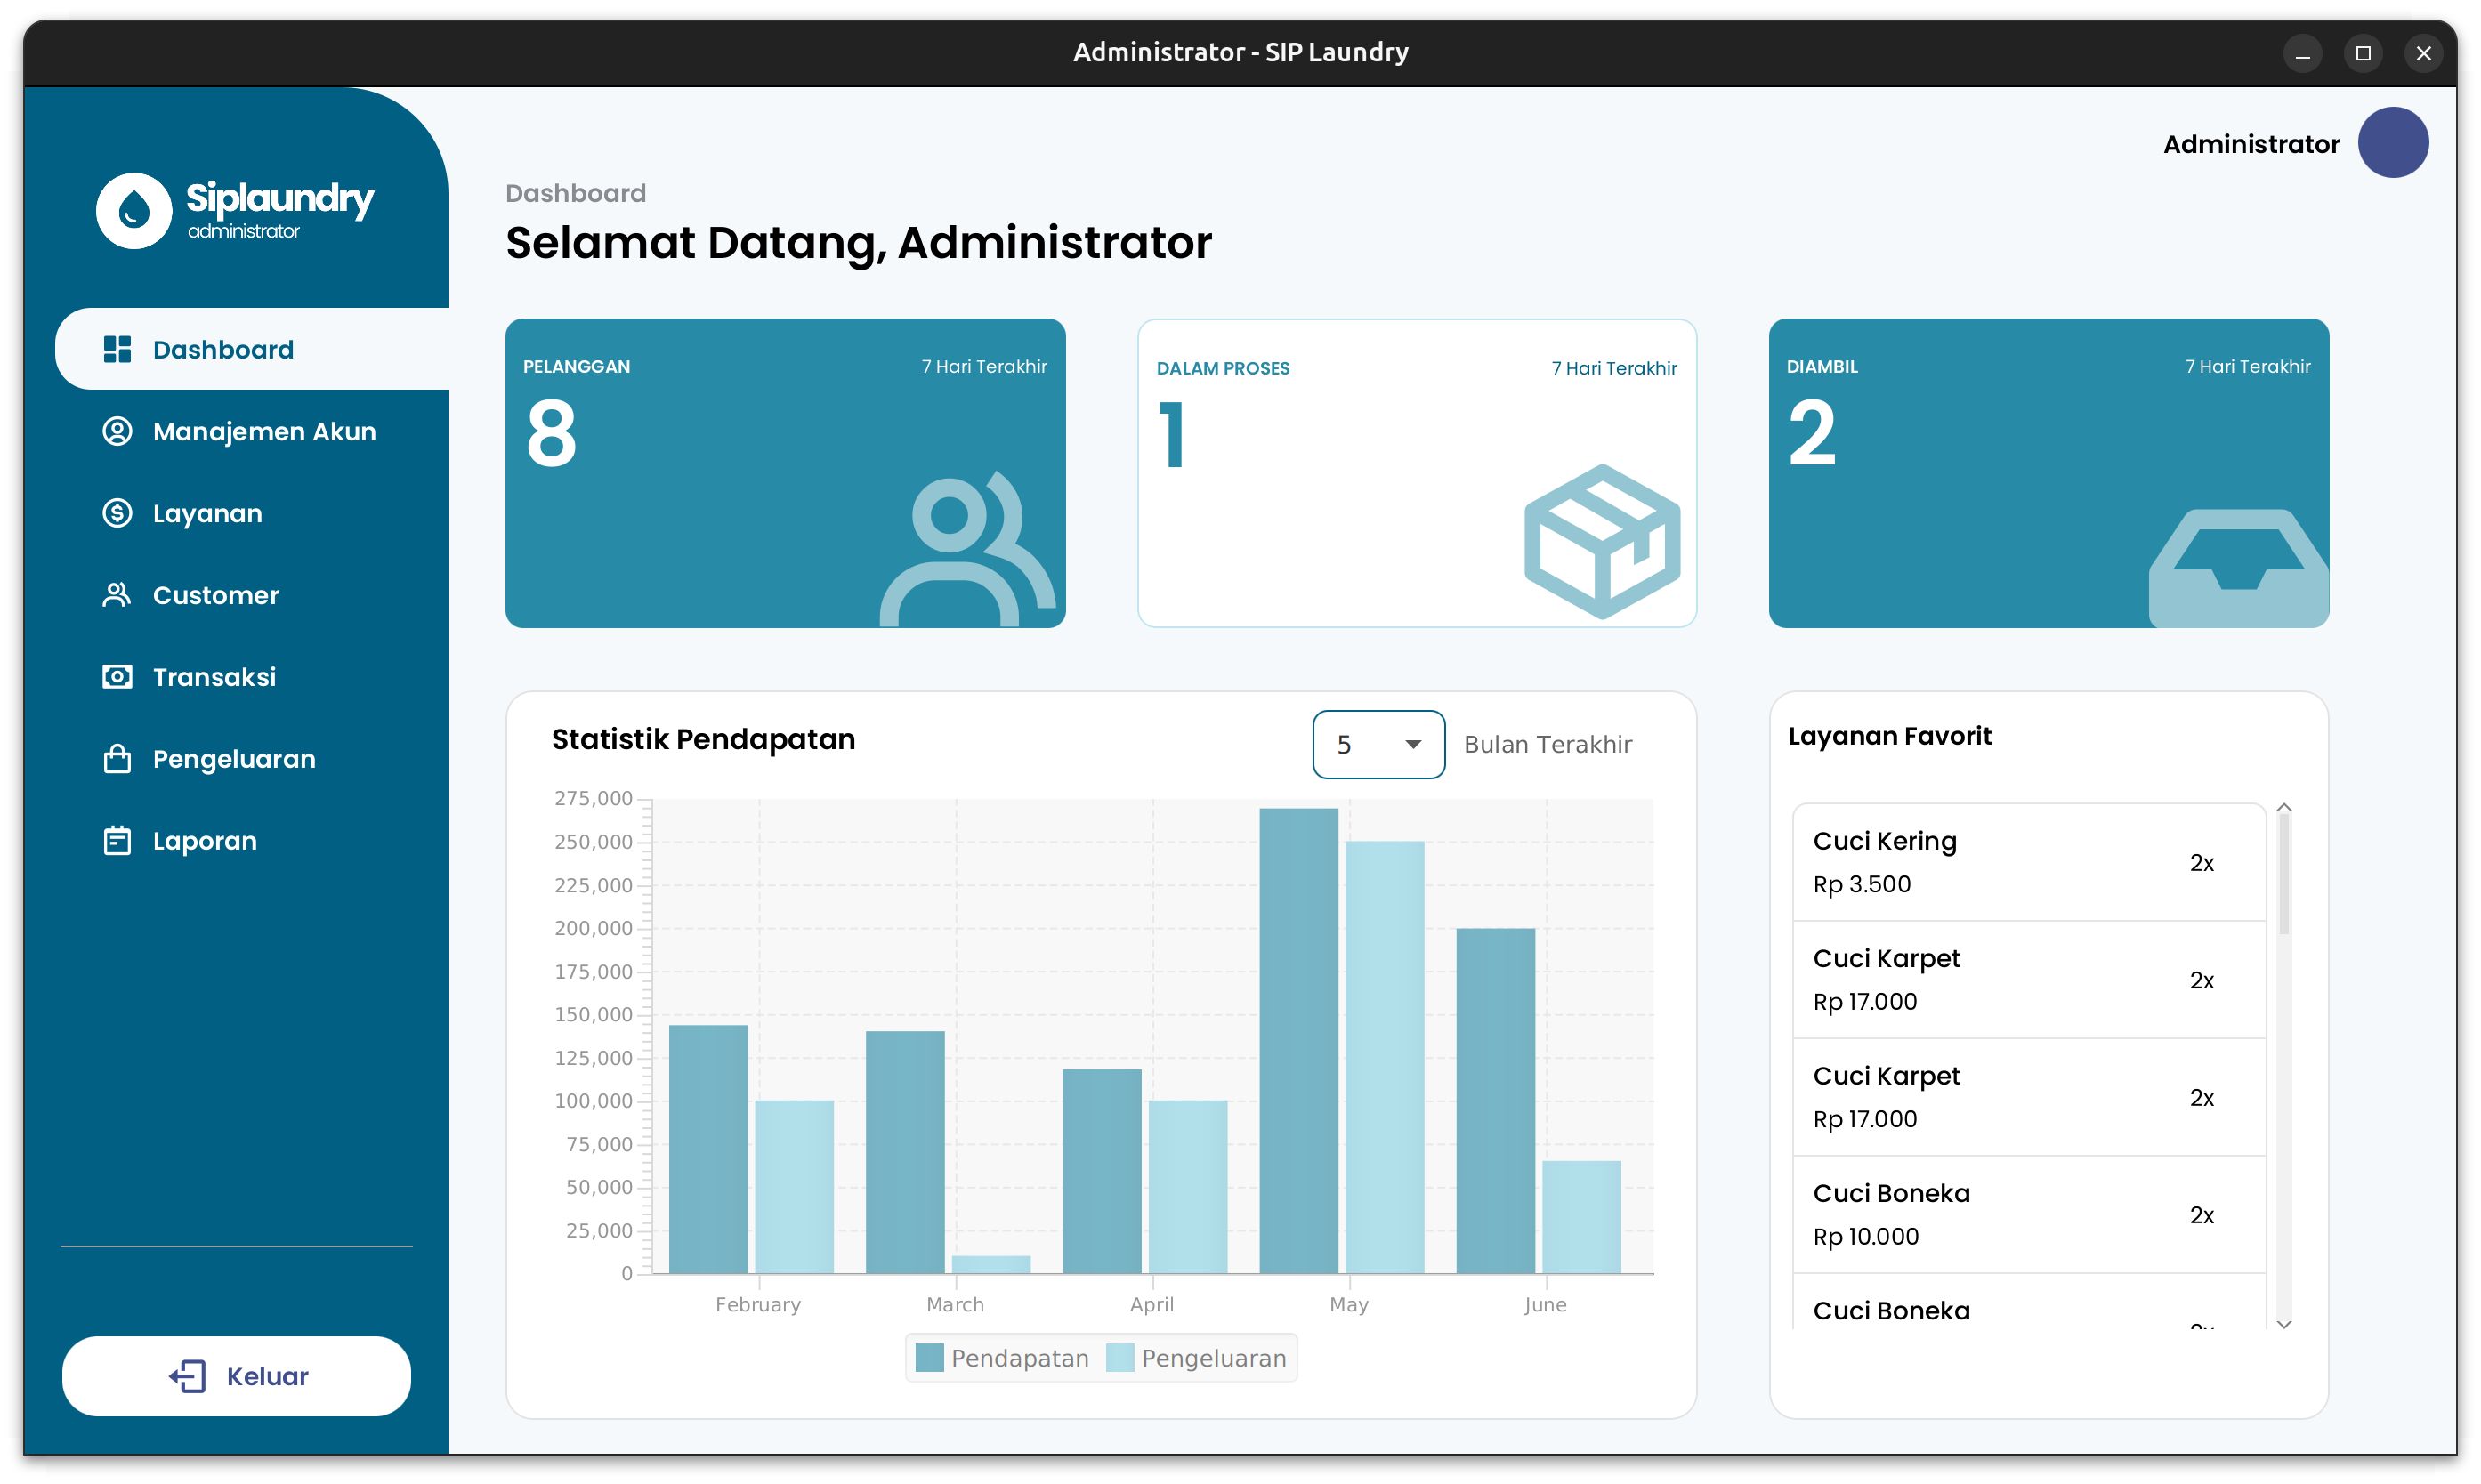Click the Laporan calendar icon
The width and height of the screenshot is (2481, 1484).
(x=117, y=841)
